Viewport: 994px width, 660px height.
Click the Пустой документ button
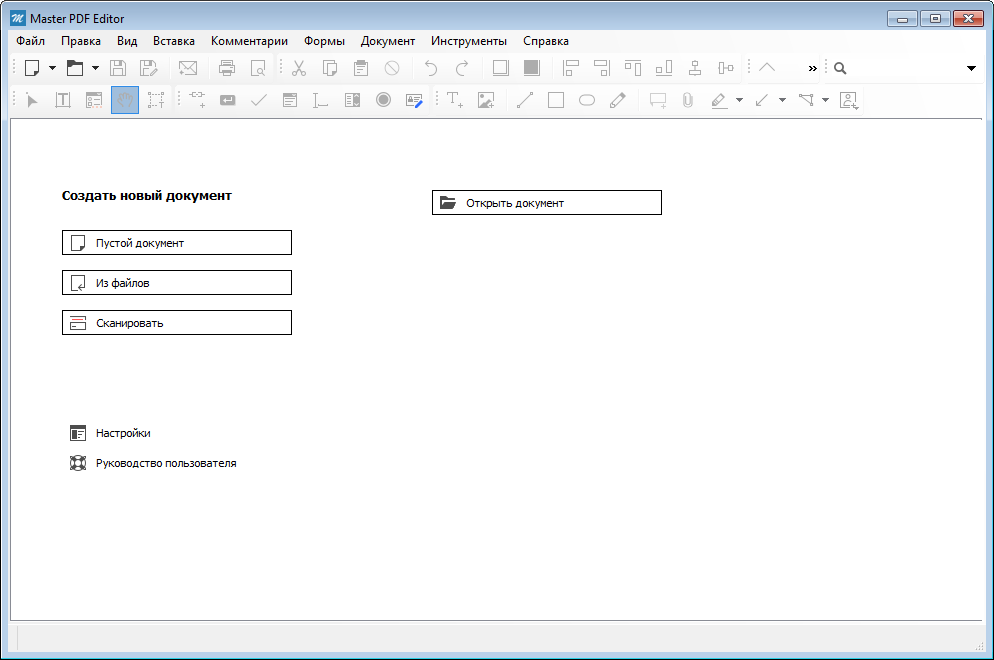pos(177,243)
